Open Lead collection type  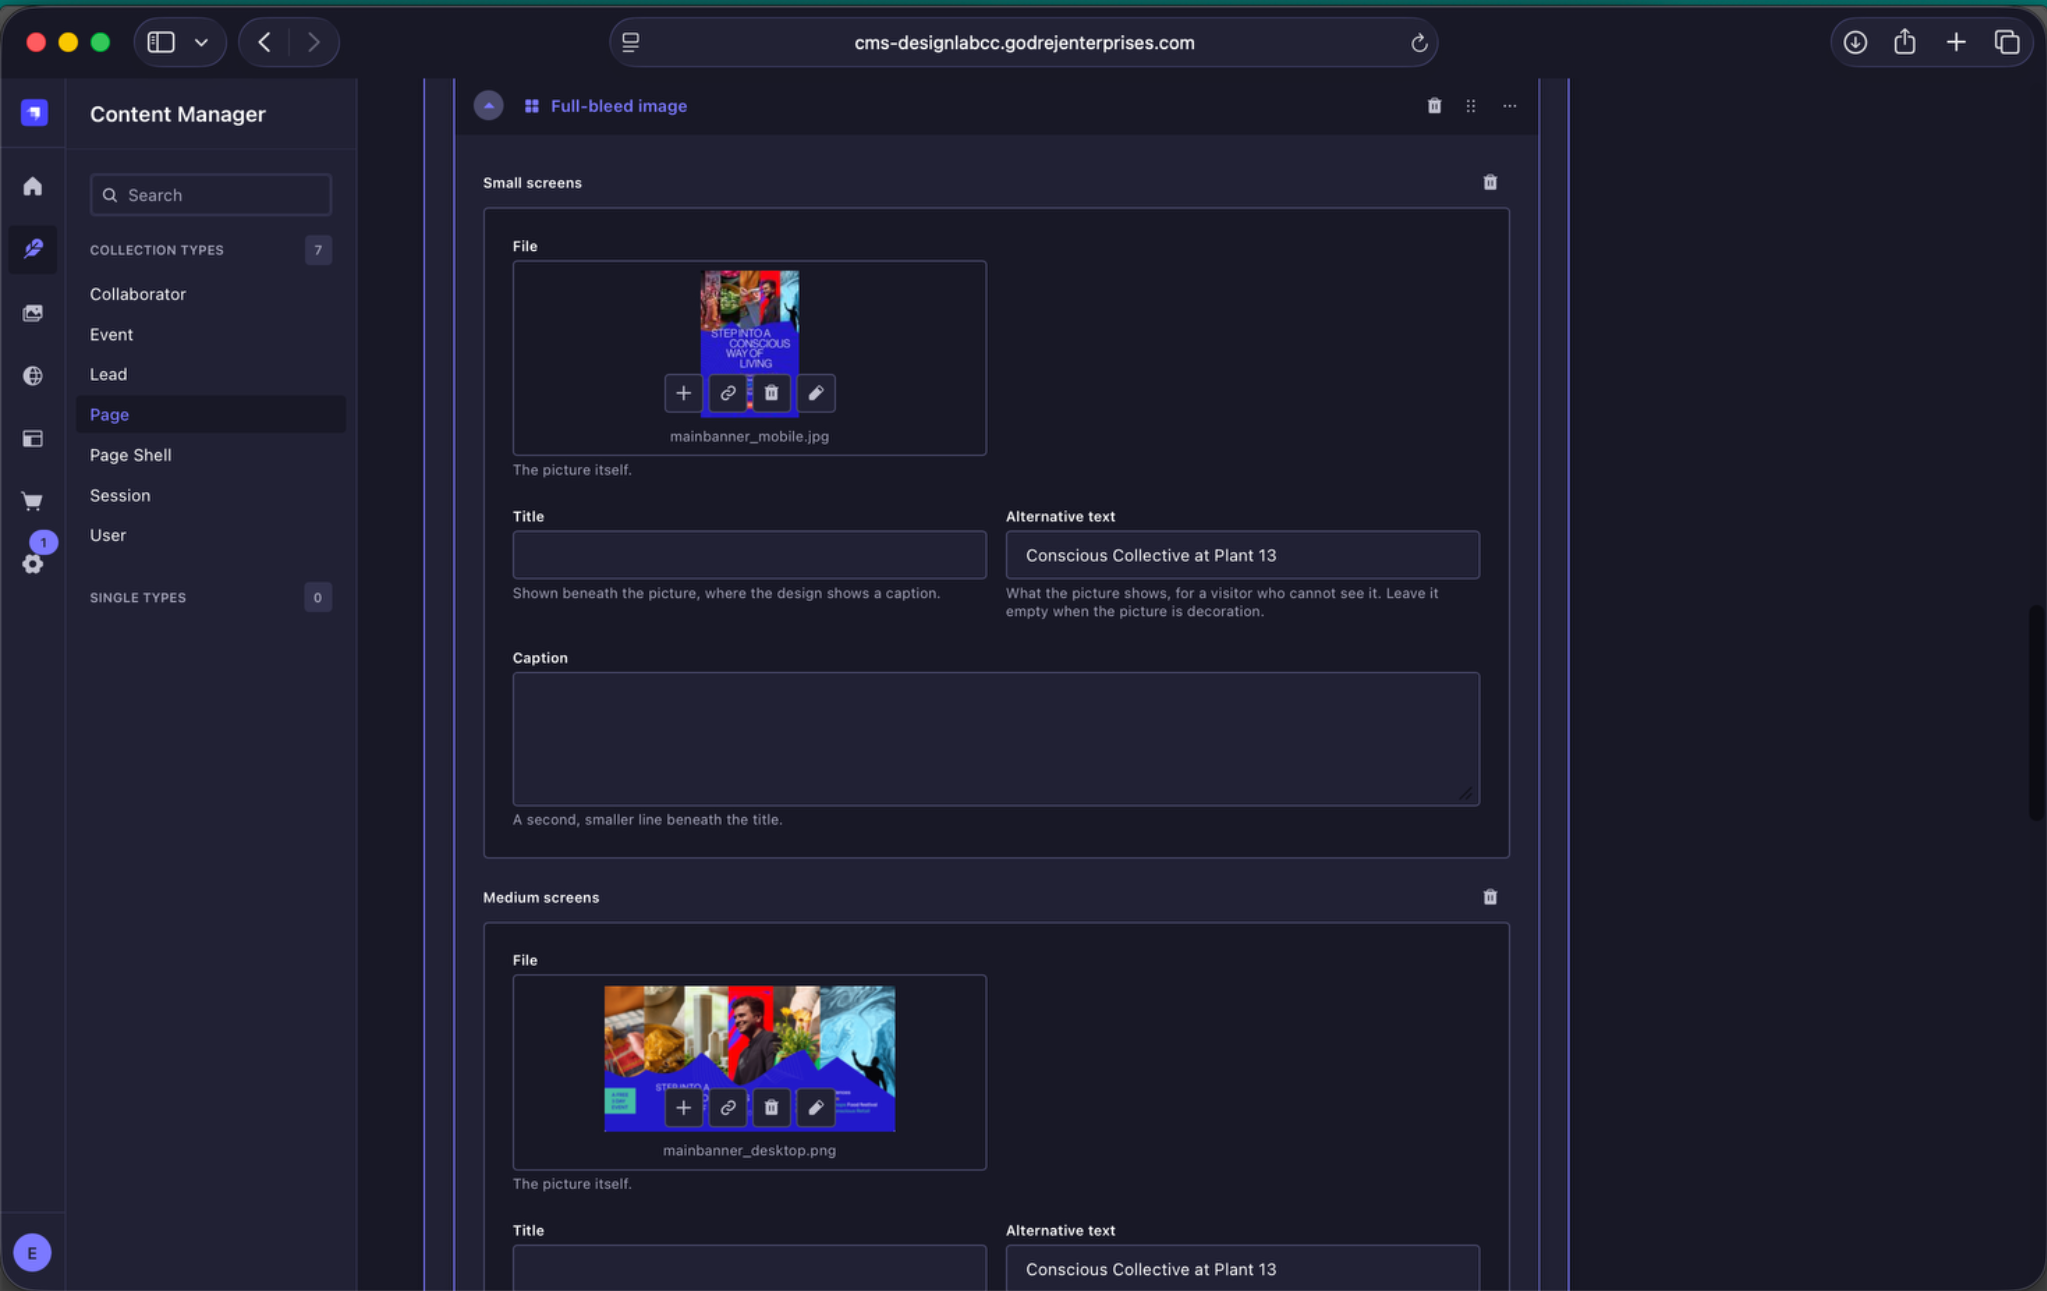[108, 374]
